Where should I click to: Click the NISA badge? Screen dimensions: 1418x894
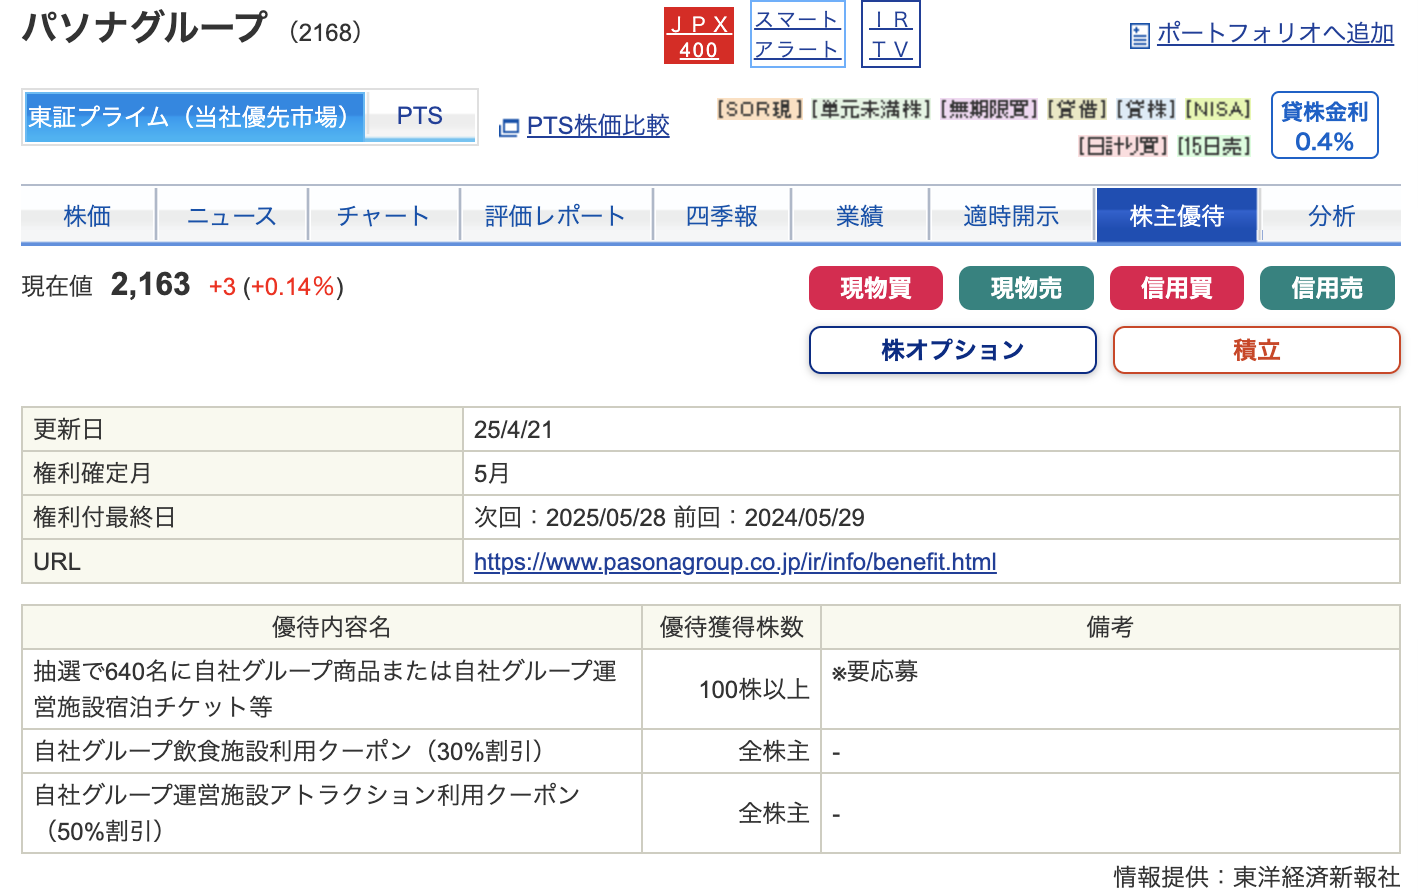pos(1218,109)
